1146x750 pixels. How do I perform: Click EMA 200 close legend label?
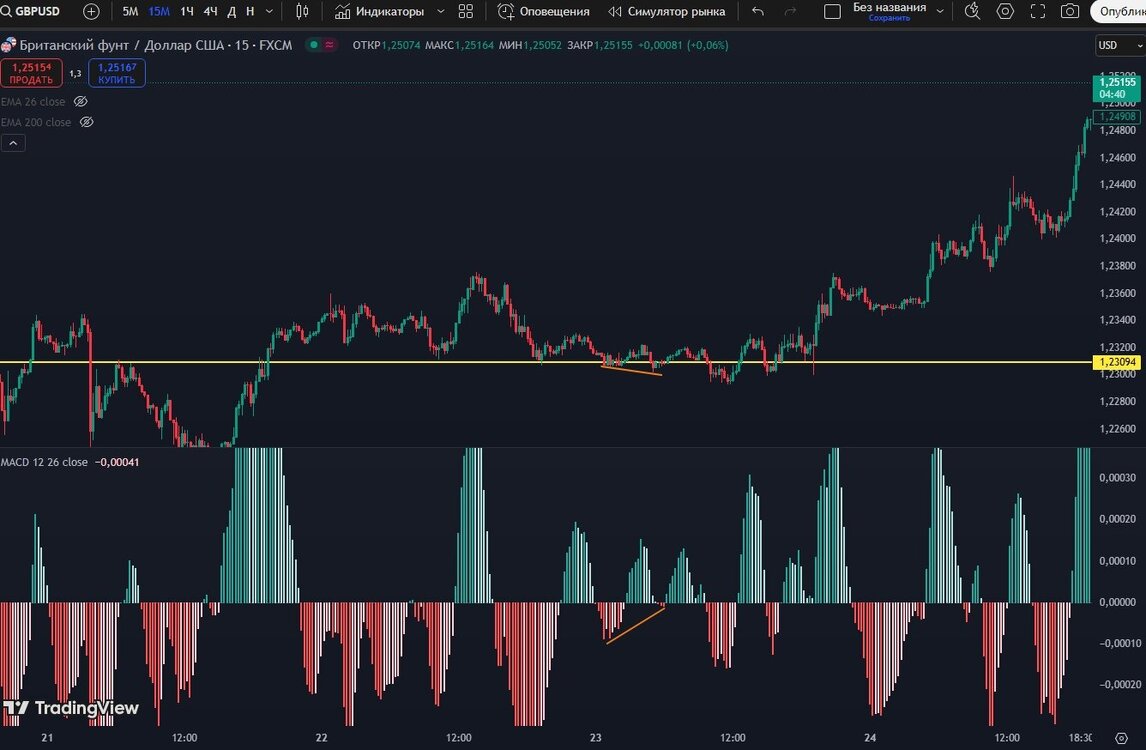click(36, 122)
